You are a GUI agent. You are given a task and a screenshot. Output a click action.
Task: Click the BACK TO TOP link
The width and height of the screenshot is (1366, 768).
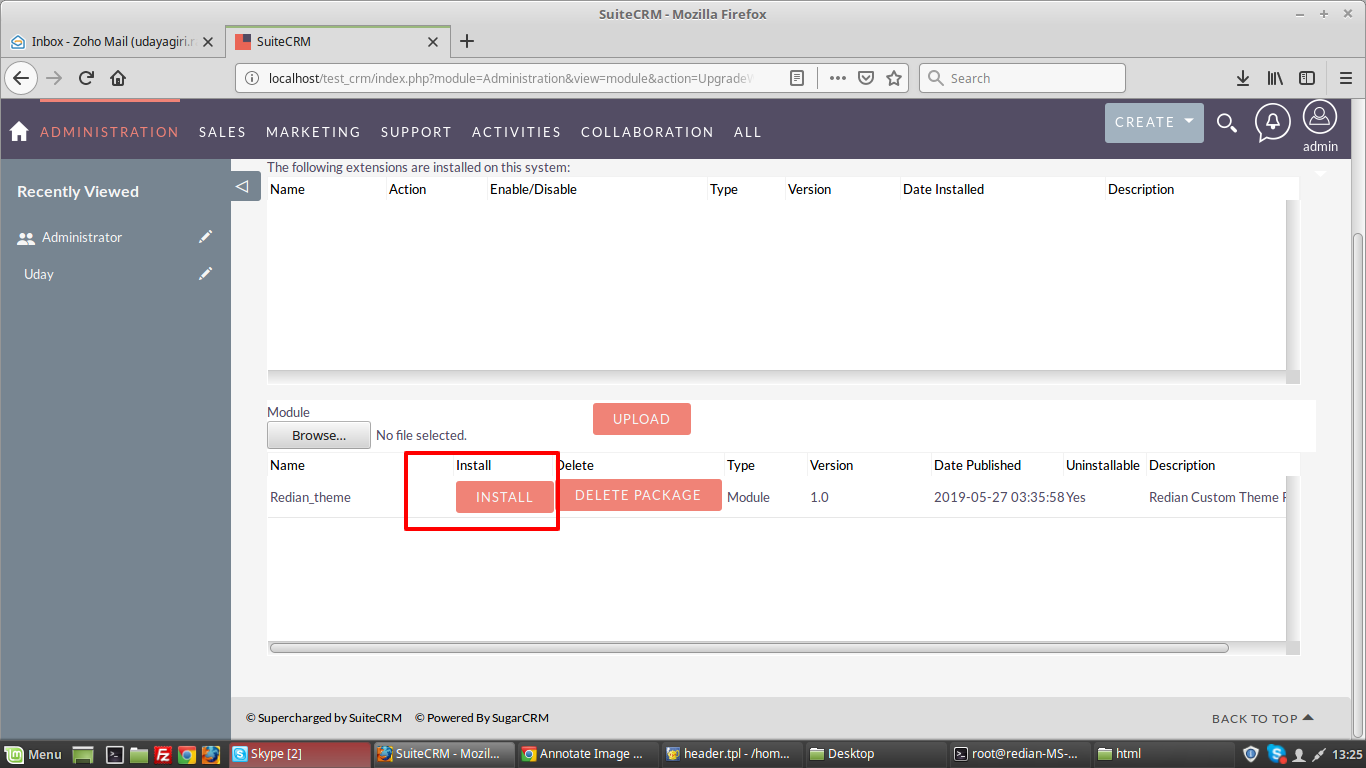click(x=1263, y=718)
